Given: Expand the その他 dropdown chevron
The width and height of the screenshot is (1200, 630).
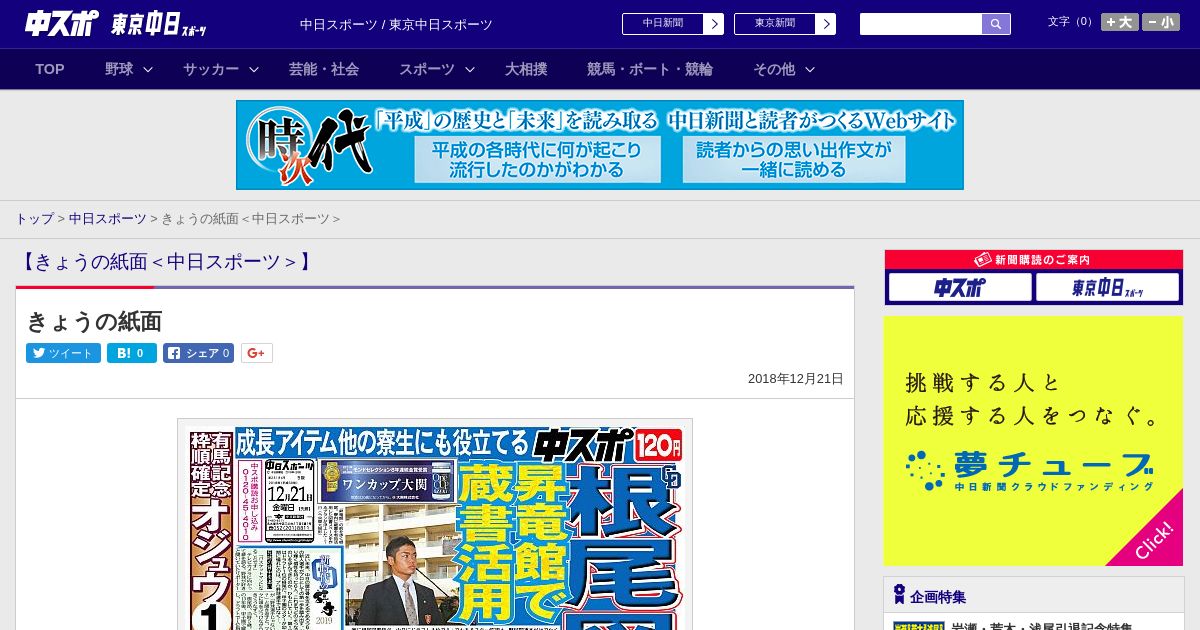Looking at the screenshot, I should pos(810,69).
